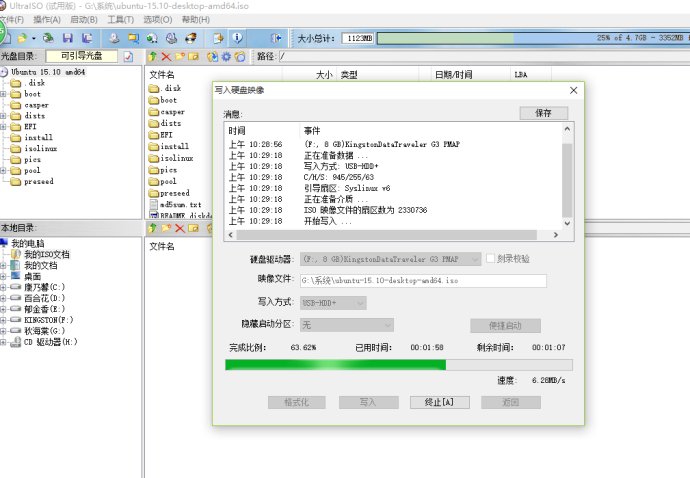The width and height of the screenshot is (690, 478).
Task: Click the 保存 button in the dialog
Action: click(543, 113)
